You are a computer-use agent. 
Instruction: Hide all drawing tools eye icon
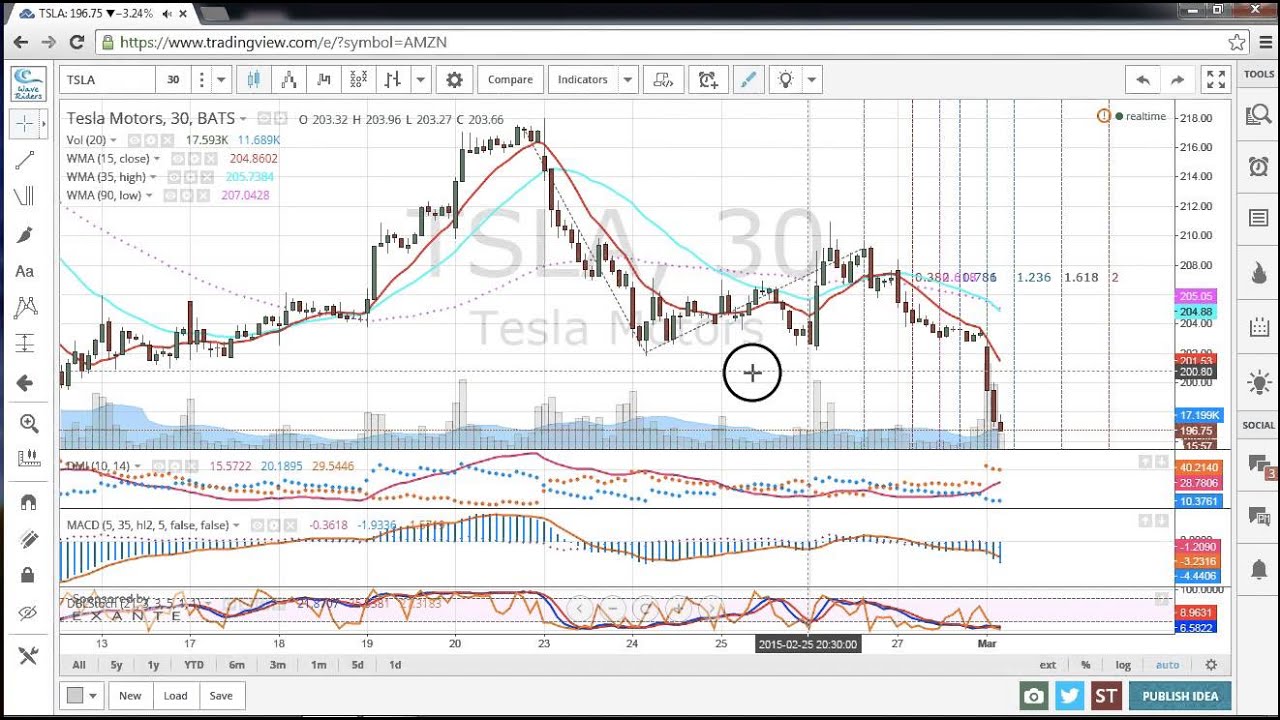point(28,613)
